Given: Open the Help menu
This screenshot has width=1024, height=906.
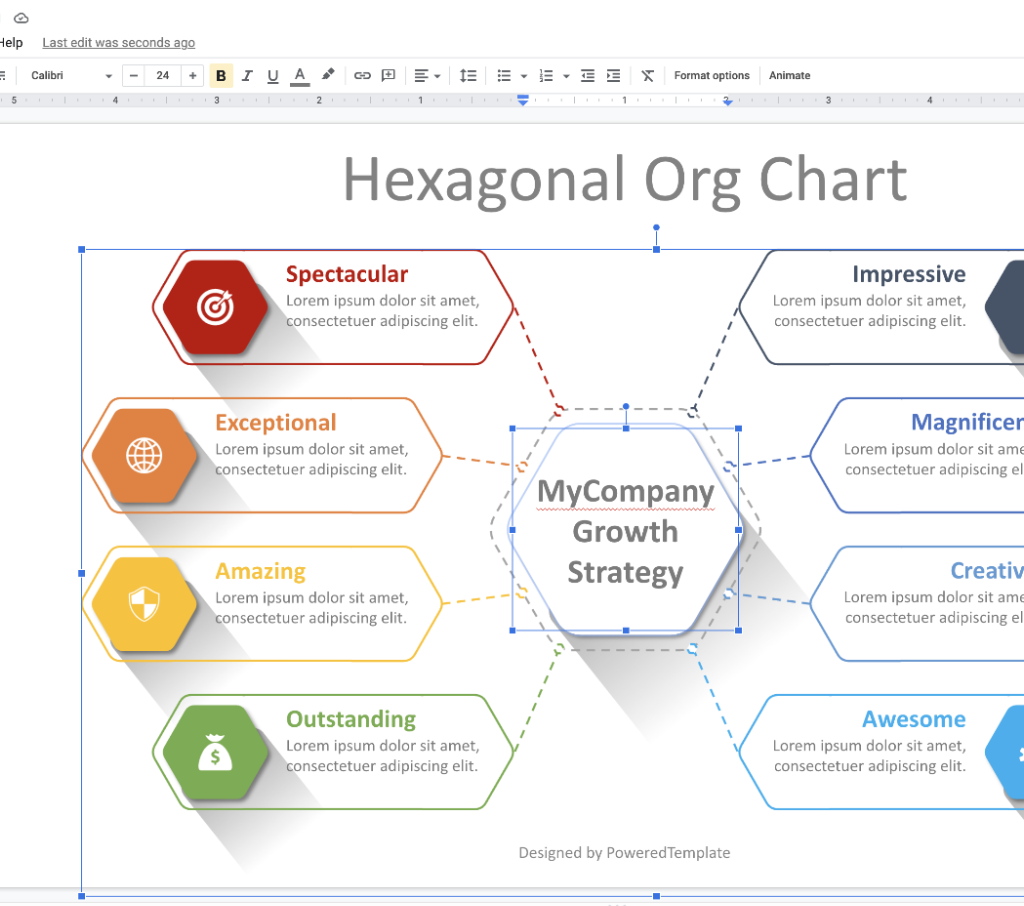Looking at the screenshot, I should [11, 43].
